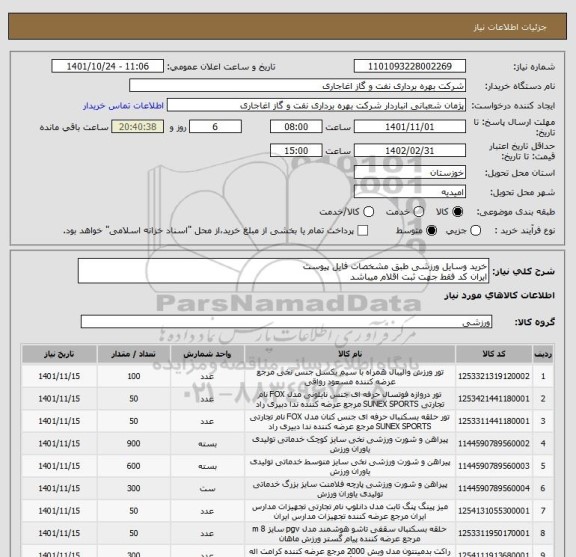This screenshot has width=576, height=557.
Task: Select the خدمت radio button
Action: tap(419, 212)
